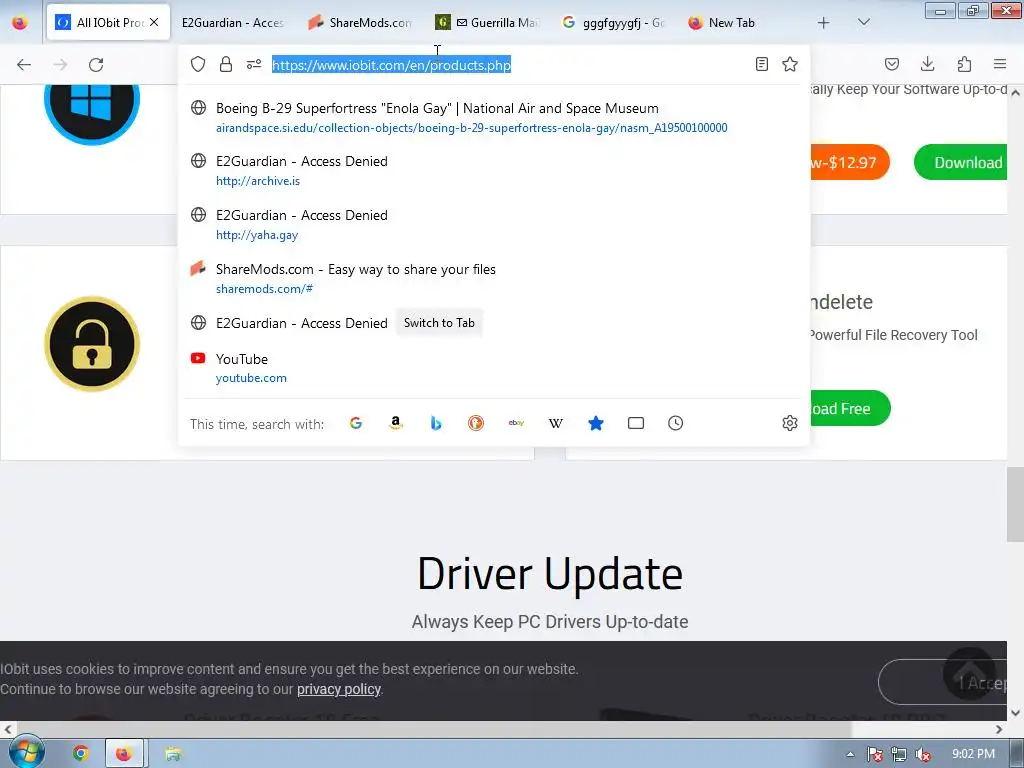Search this time with Google icon
Screen dimensions: 1024x768
(x=356, y=423)
